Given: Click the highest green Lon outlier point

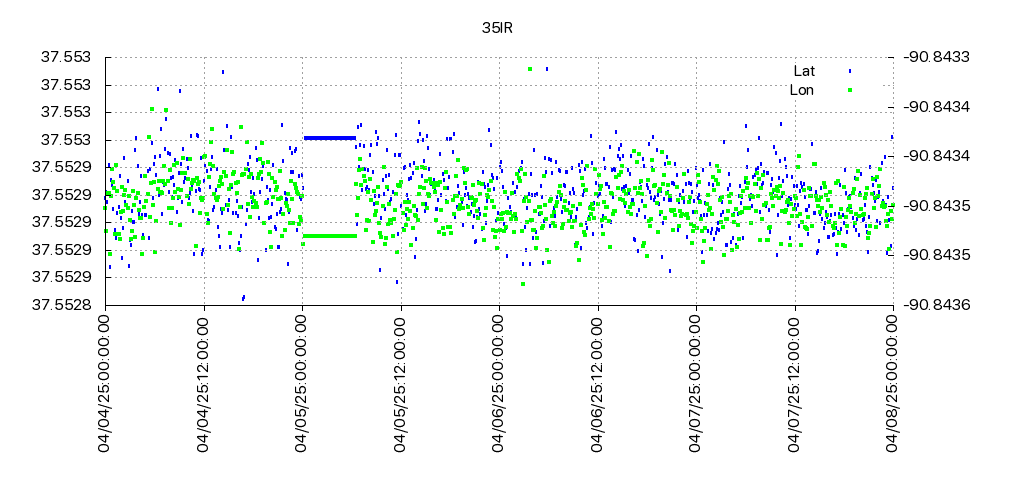Looking at the screenshot, I should [530, 69].
